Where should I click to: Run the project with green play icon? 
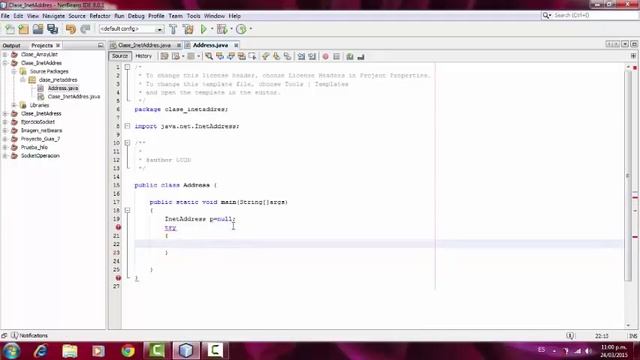click(204, 29)
